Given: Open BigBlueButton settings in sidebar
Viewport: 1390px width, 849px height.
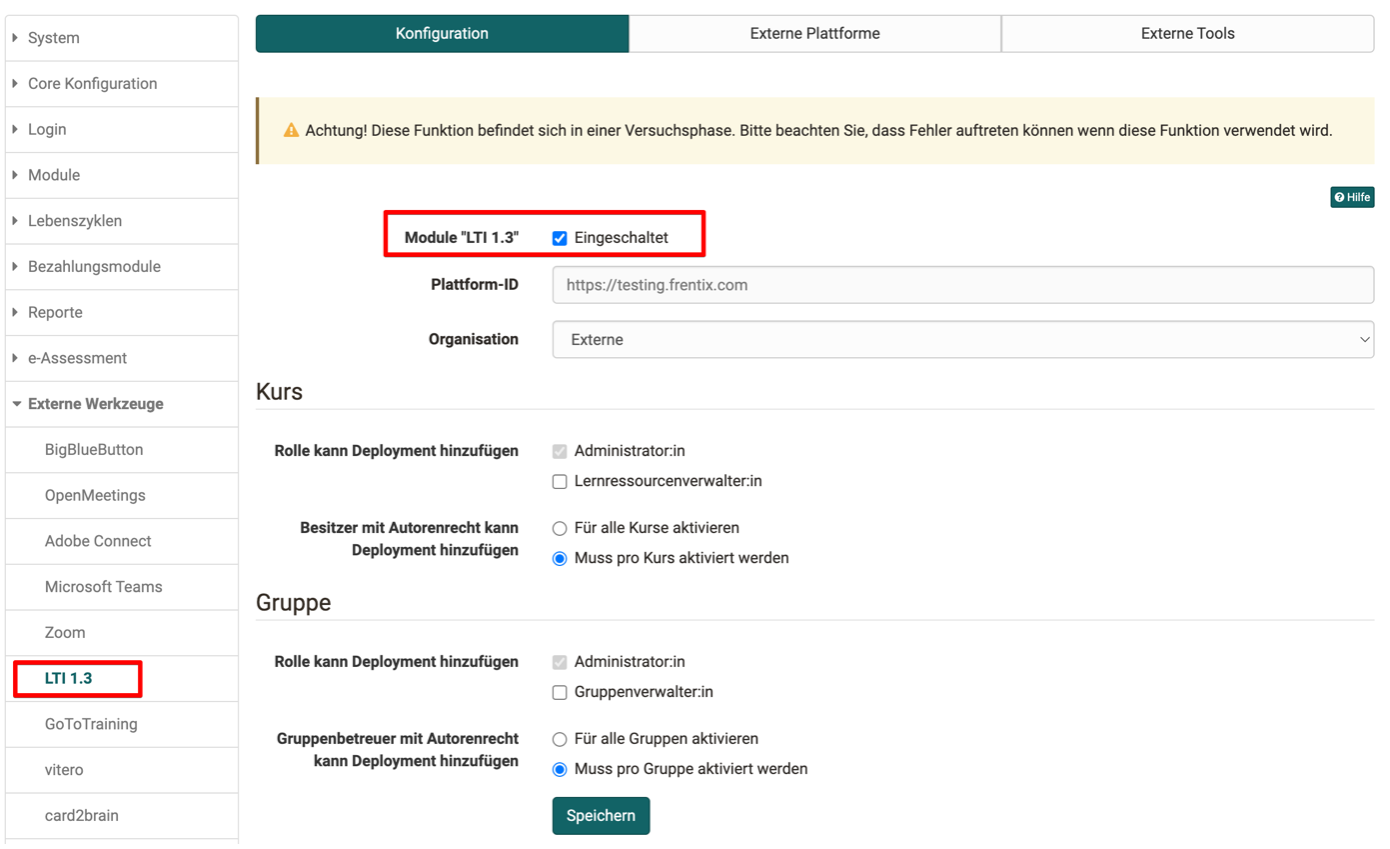Looking at the screenshot, I should click(94, 450).
